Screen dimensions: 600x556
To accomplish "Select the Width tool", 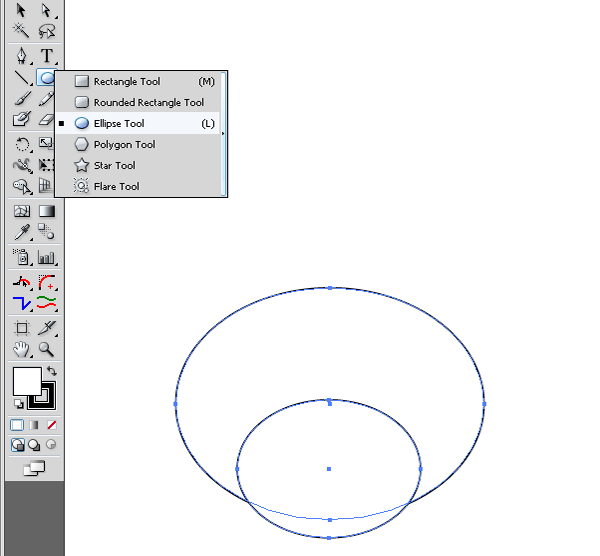I will tap(22, 165).
